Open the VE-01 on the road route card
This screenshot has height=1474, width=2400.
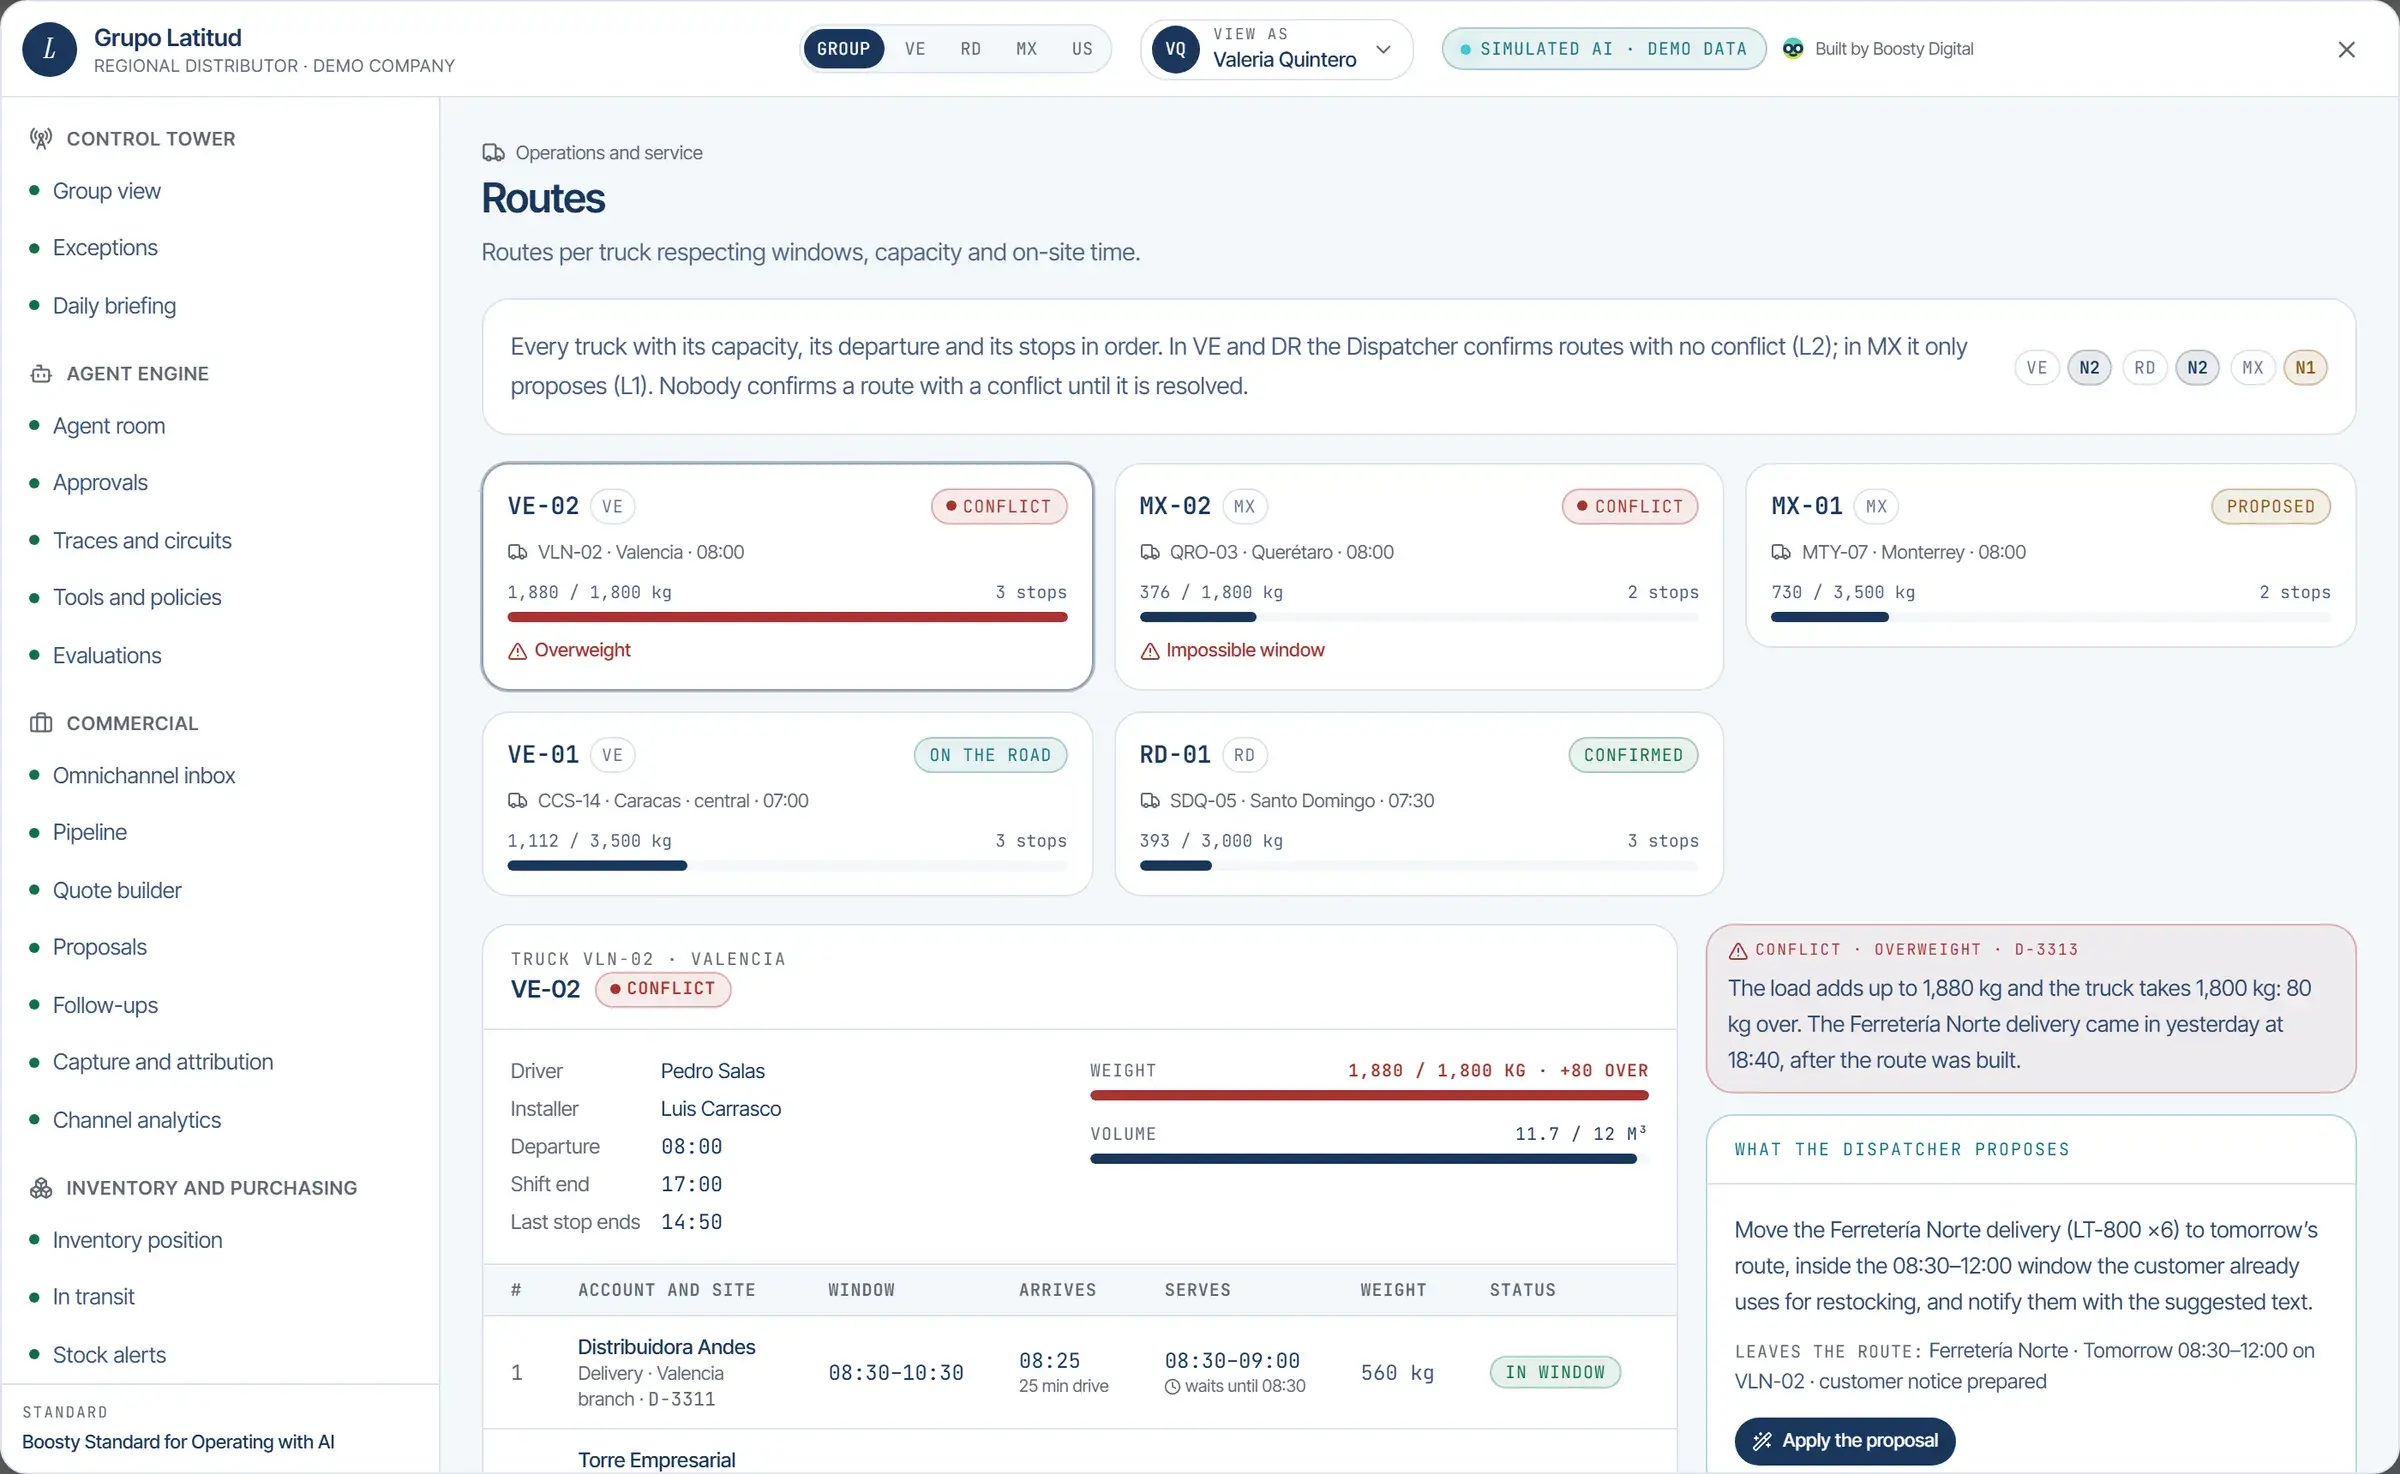coord(787,804)
